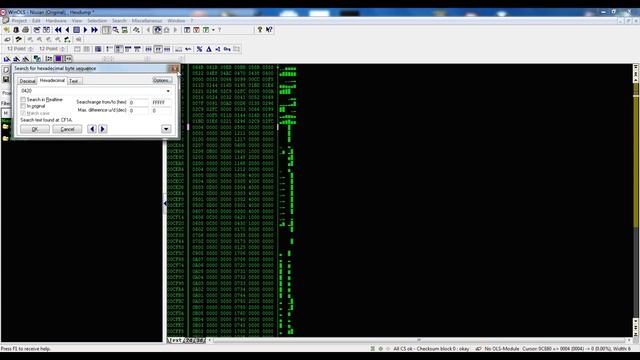Click first Max. difference input field

138,110
